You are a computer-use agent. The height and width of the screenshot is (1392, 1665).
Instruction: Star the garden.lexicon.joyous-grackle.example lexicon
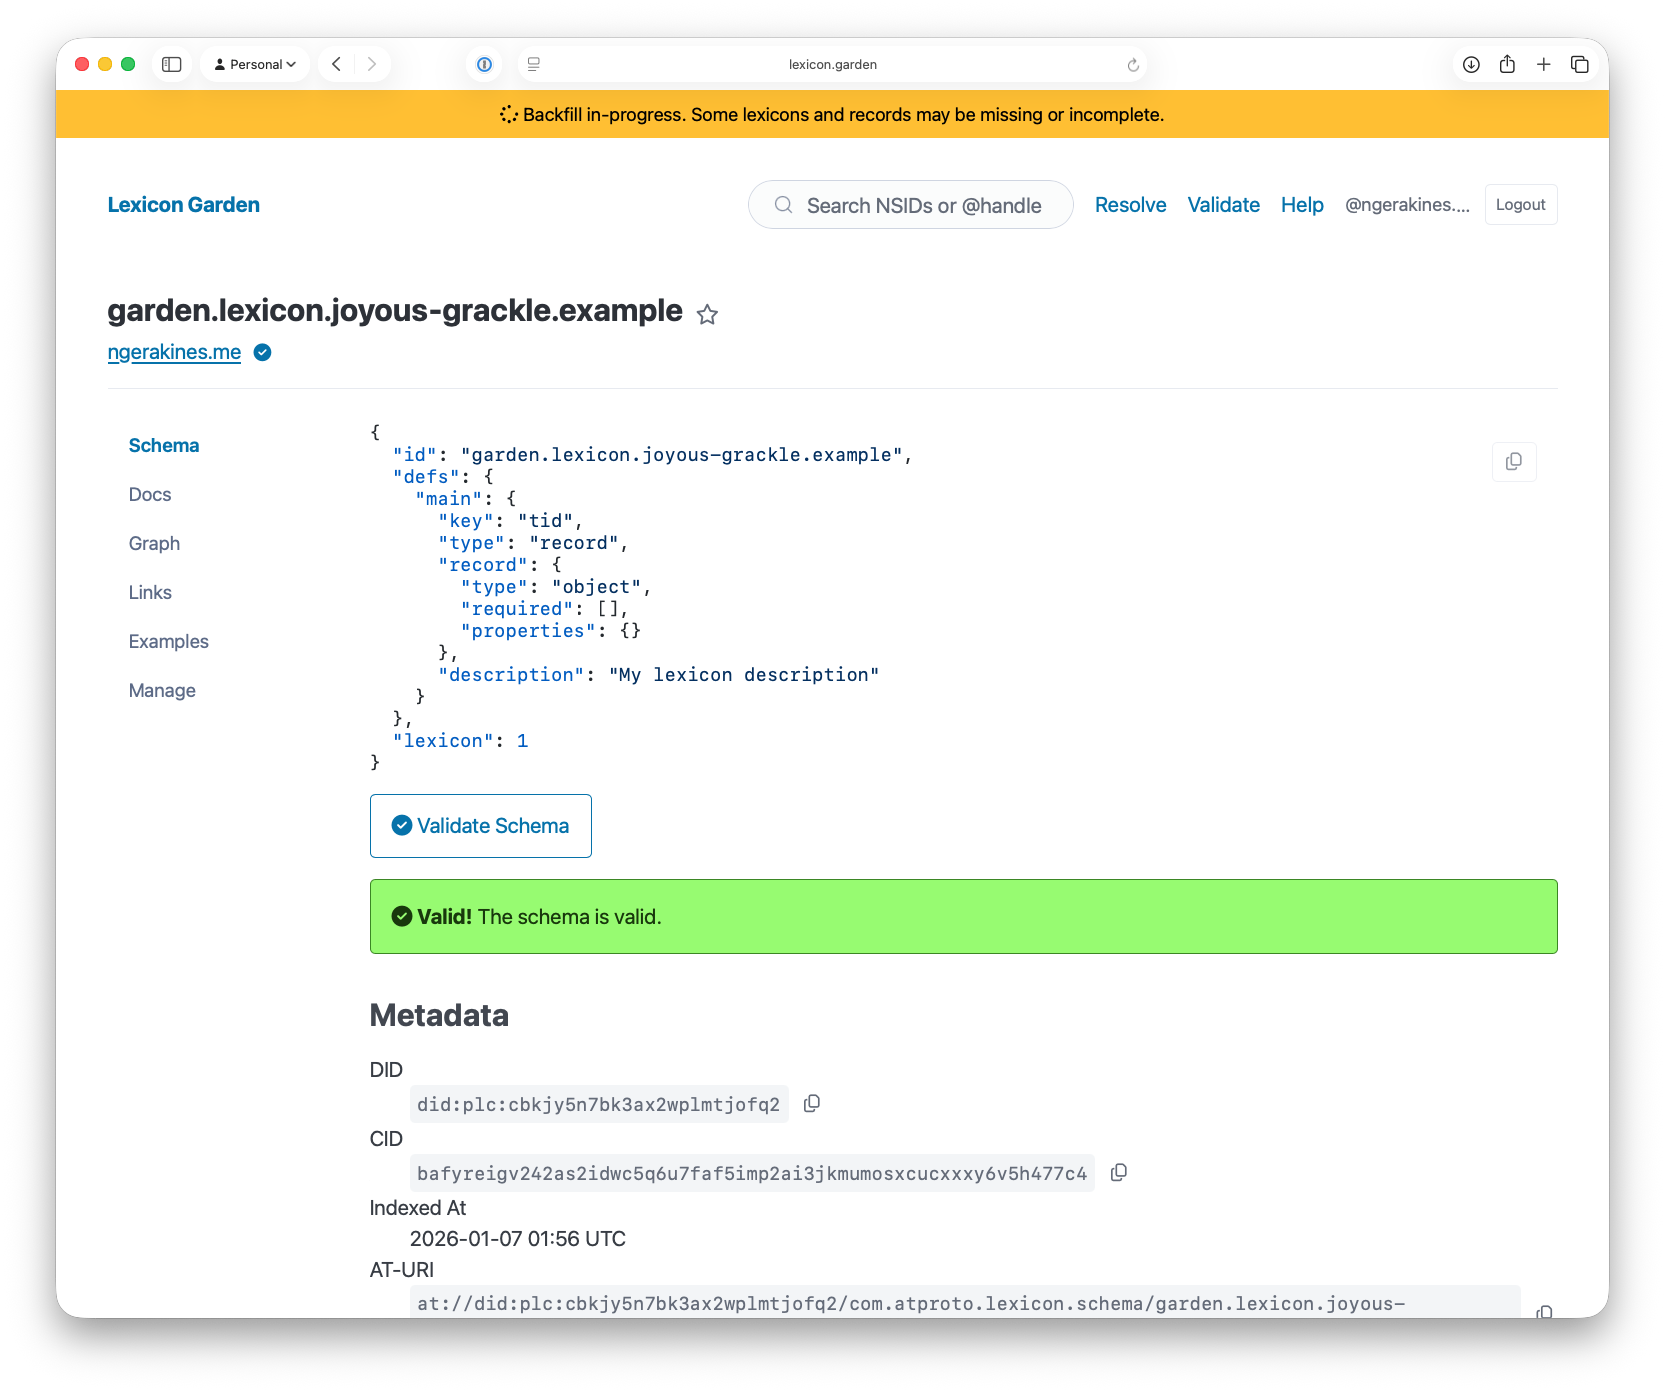pyautogui.click(x=707, y=315)
